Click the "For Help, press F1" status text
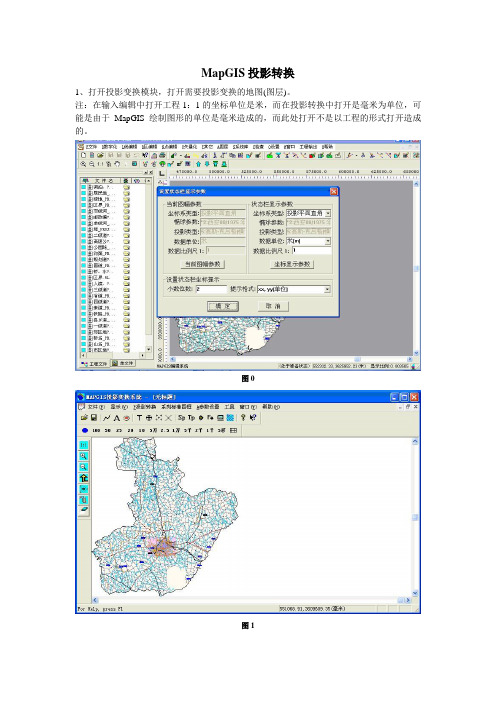The width and height of the screenshot is (496, 702). pyautogui.click(x=100, y=609)
